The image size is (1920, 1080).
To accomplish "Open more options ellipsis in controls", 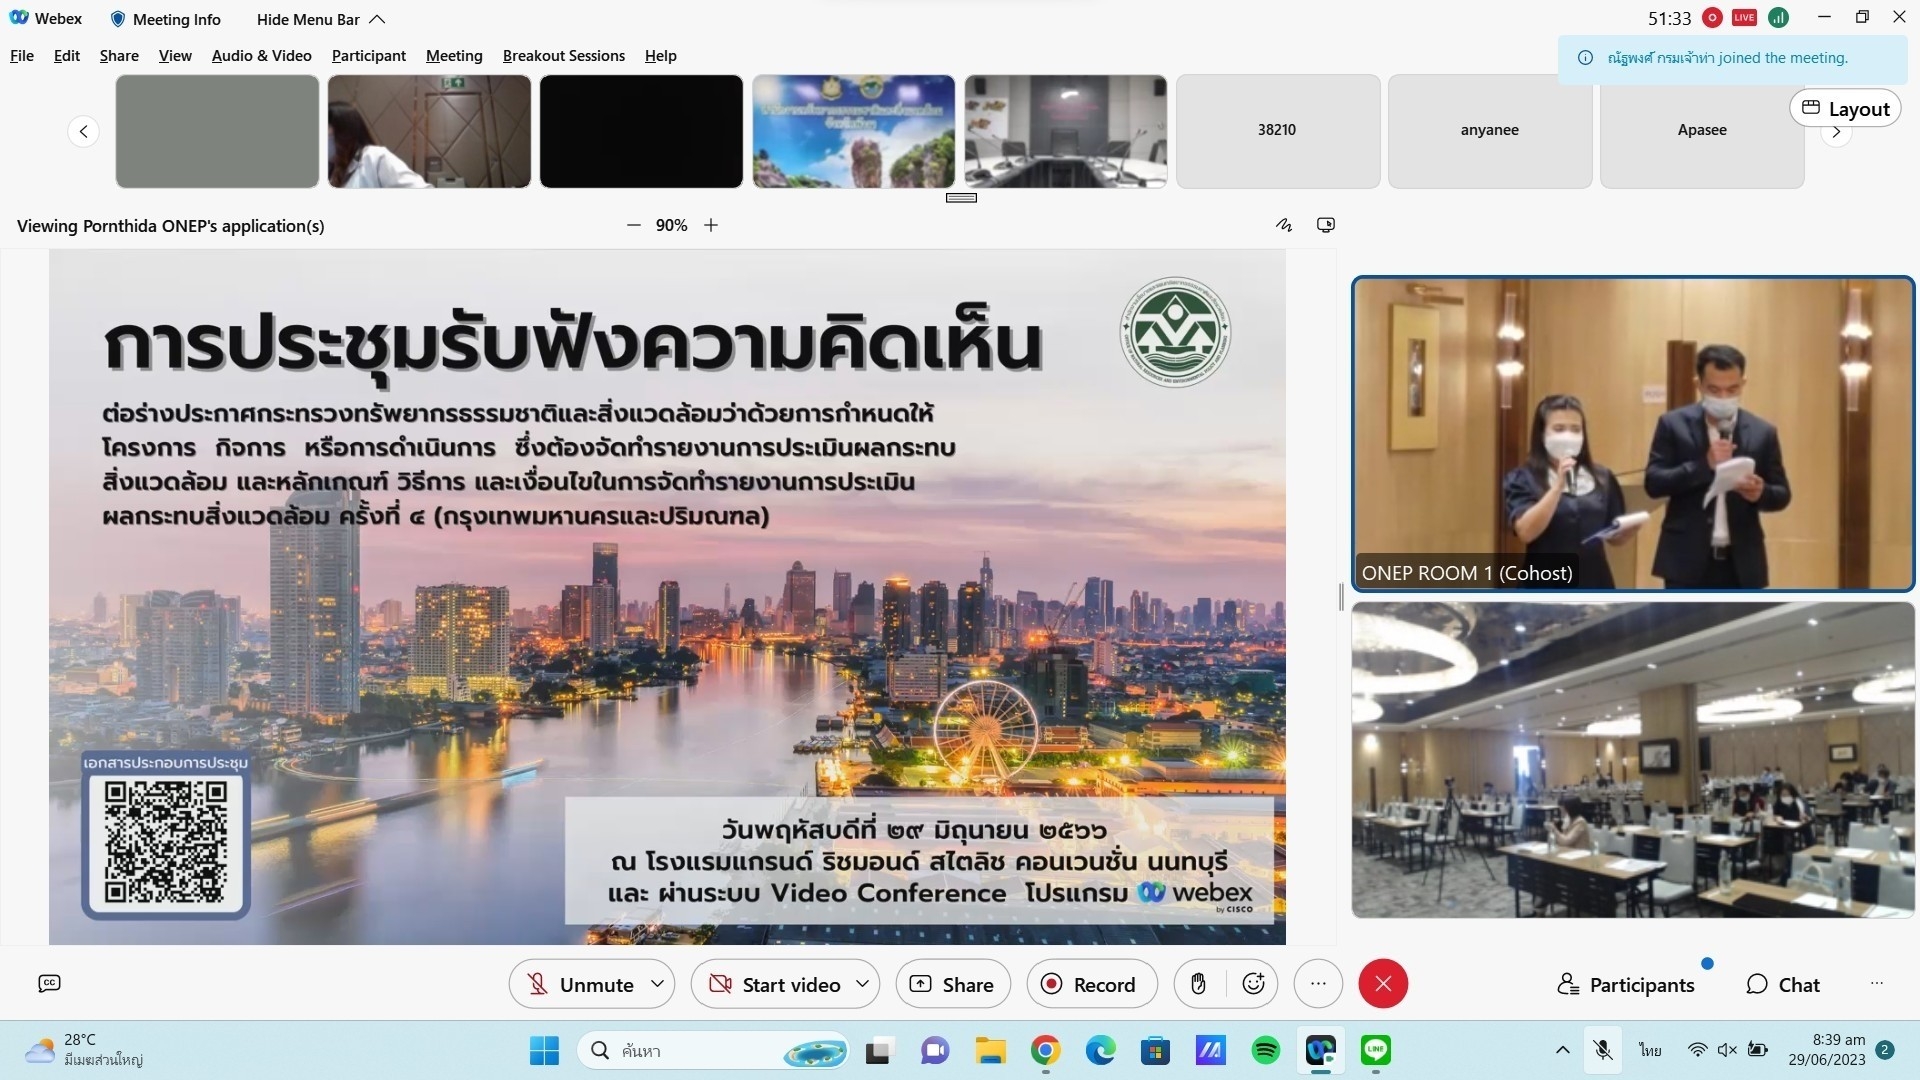I will [1318, 984].
